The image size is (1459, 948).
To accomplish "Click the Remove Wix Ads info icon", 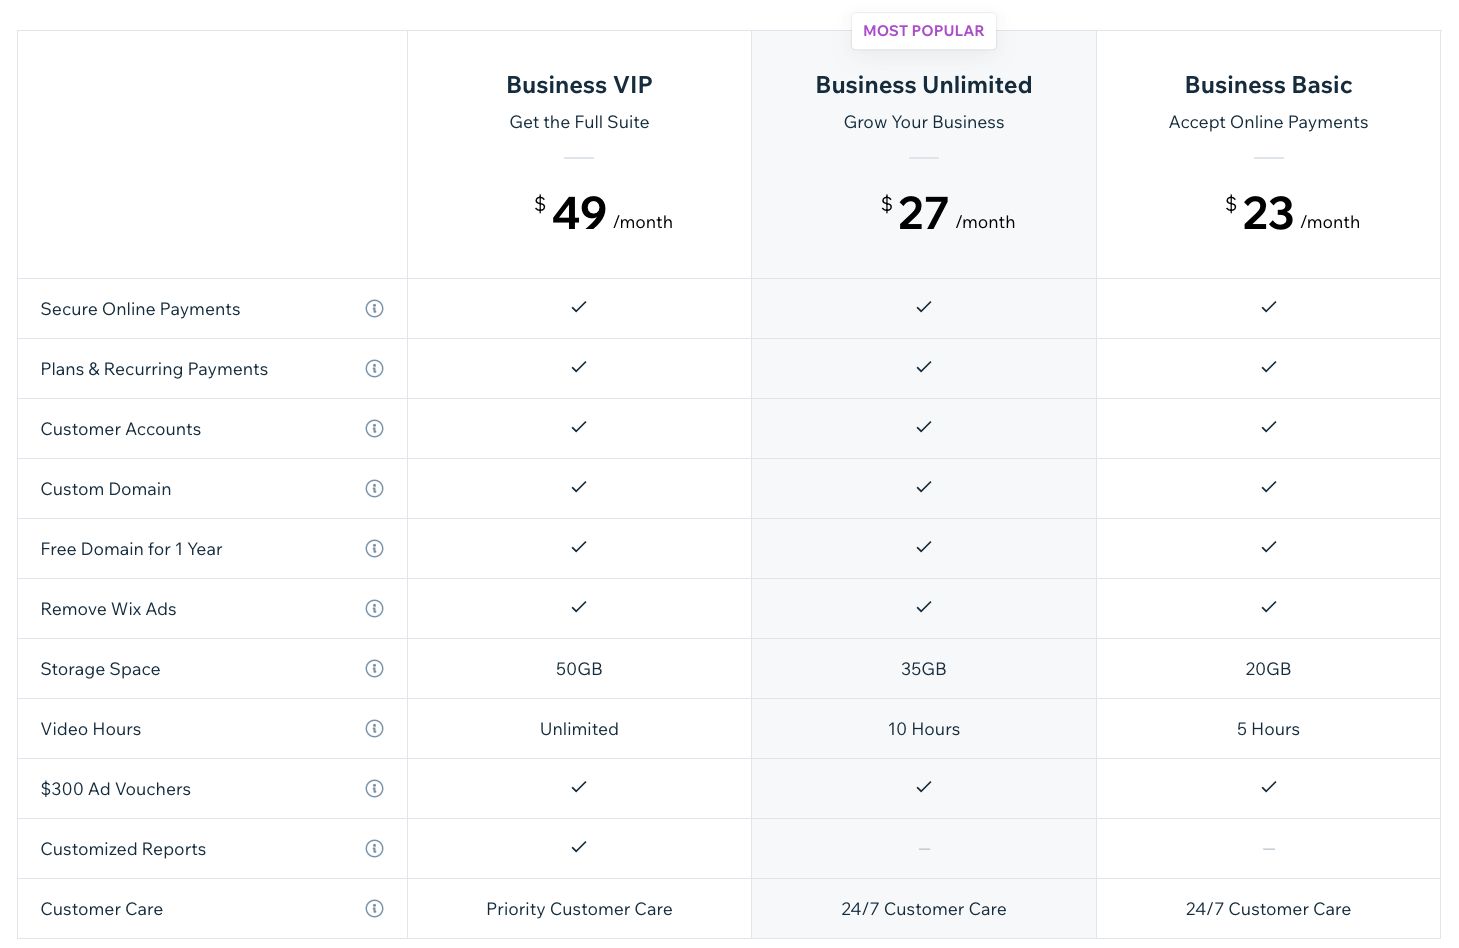I will click(375, 608).
